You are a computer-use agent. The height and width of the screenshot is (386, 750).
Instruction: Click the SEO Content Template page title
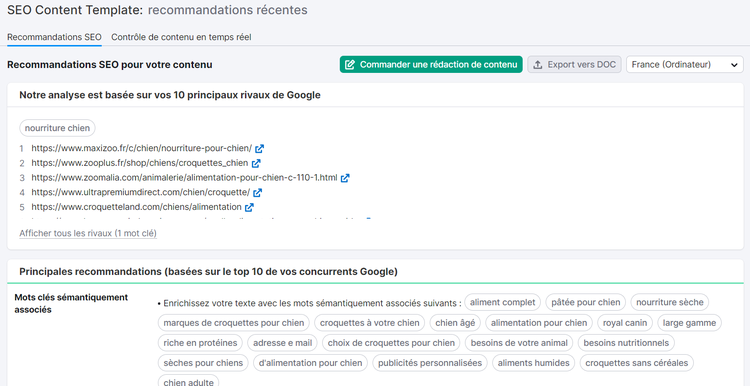click(x=75, y=10)
